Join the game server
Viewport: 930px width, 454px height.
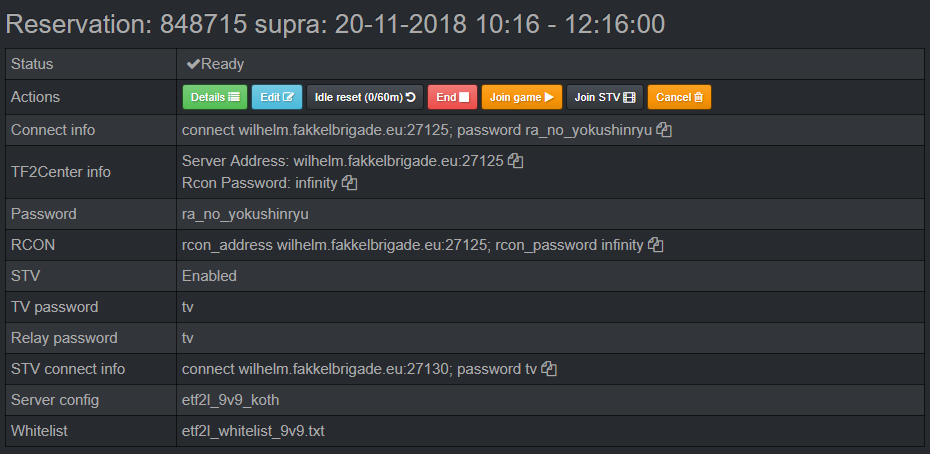tap(521, 97)
